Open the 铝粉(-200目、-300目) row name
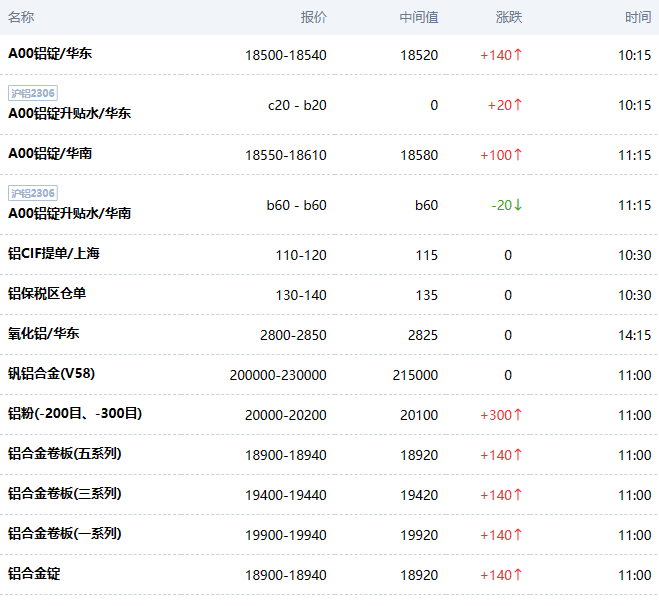This screenshot has width=659, height=606. 75,413
